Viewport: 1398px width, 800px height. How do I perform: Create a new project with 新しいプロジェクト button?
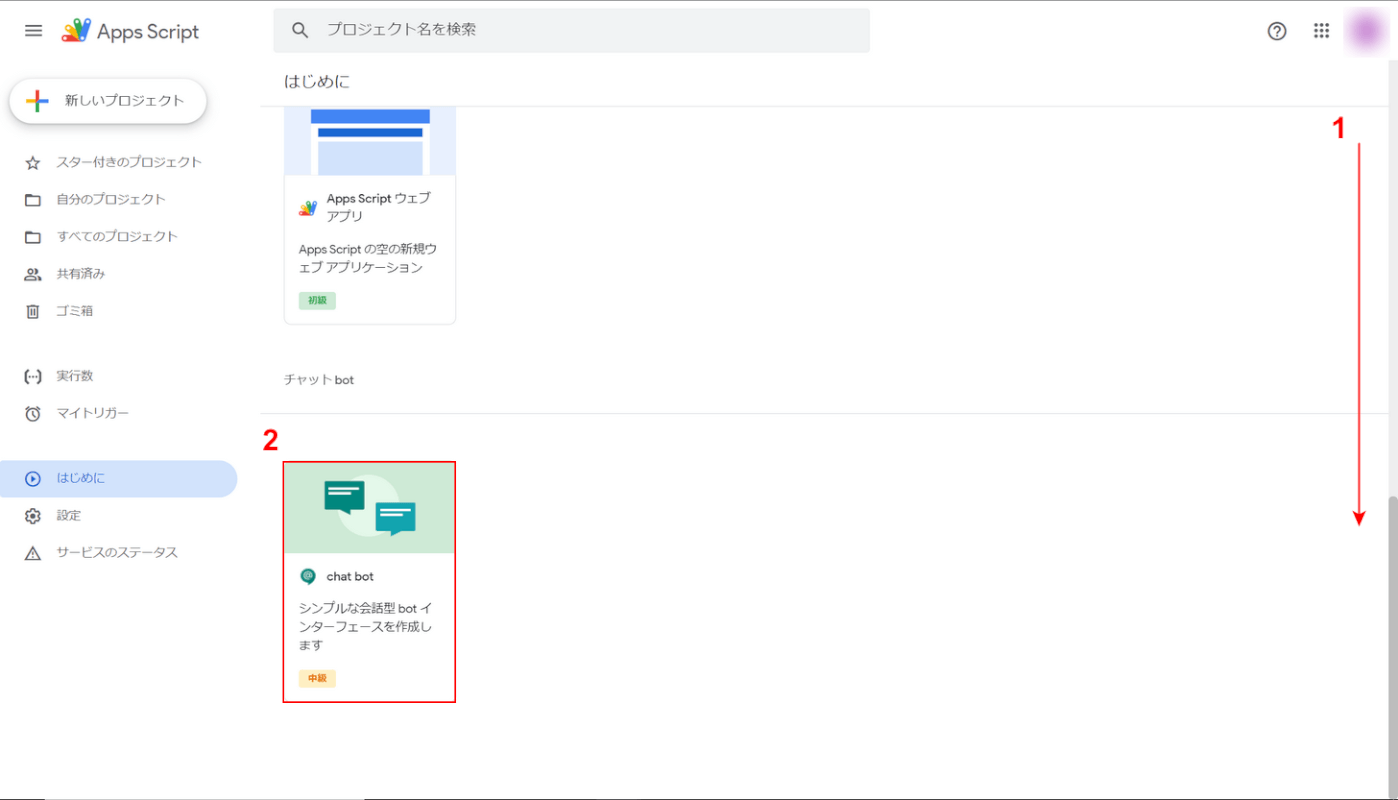(108, 101)
